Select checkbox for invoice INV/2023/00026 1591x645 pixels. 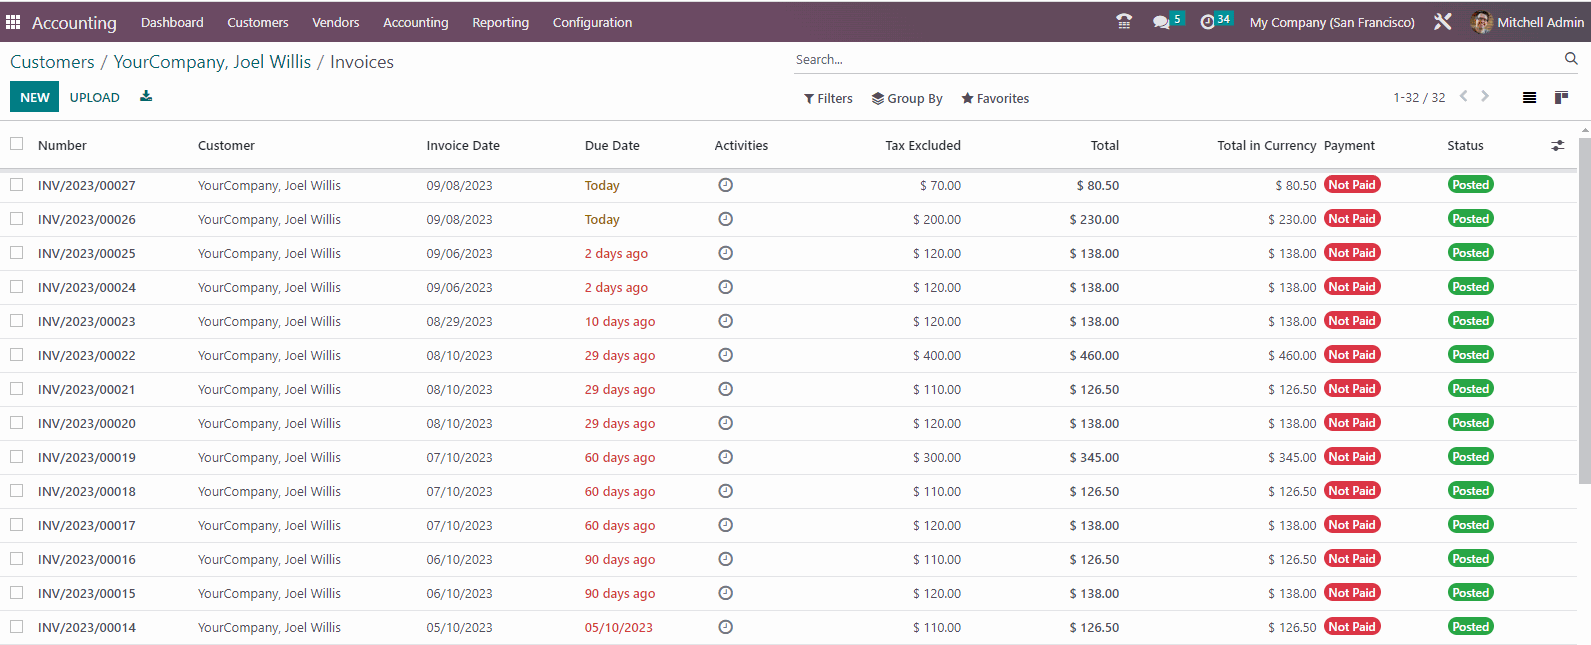[17, 219]
